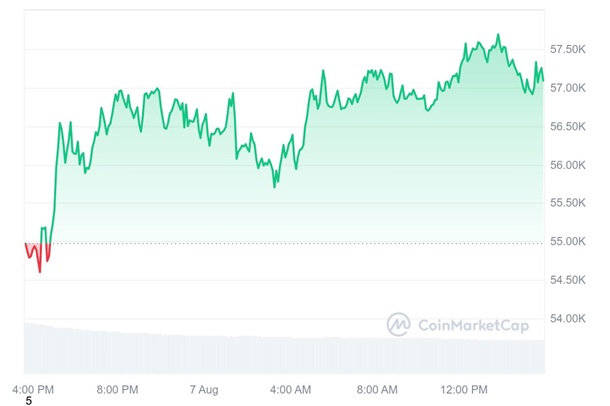
Task: Select the 54.50K price axis label
Action: (575, 281)
